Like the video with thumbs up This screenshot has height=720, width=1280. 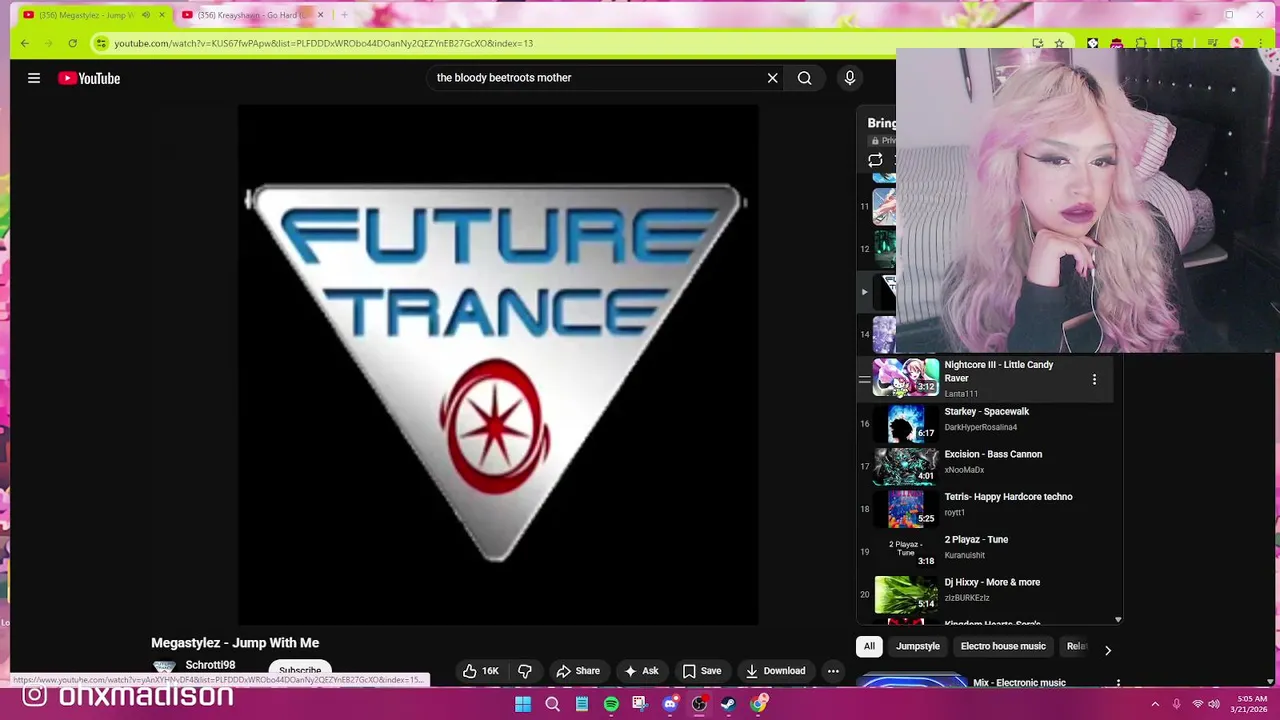coord(482,671)
